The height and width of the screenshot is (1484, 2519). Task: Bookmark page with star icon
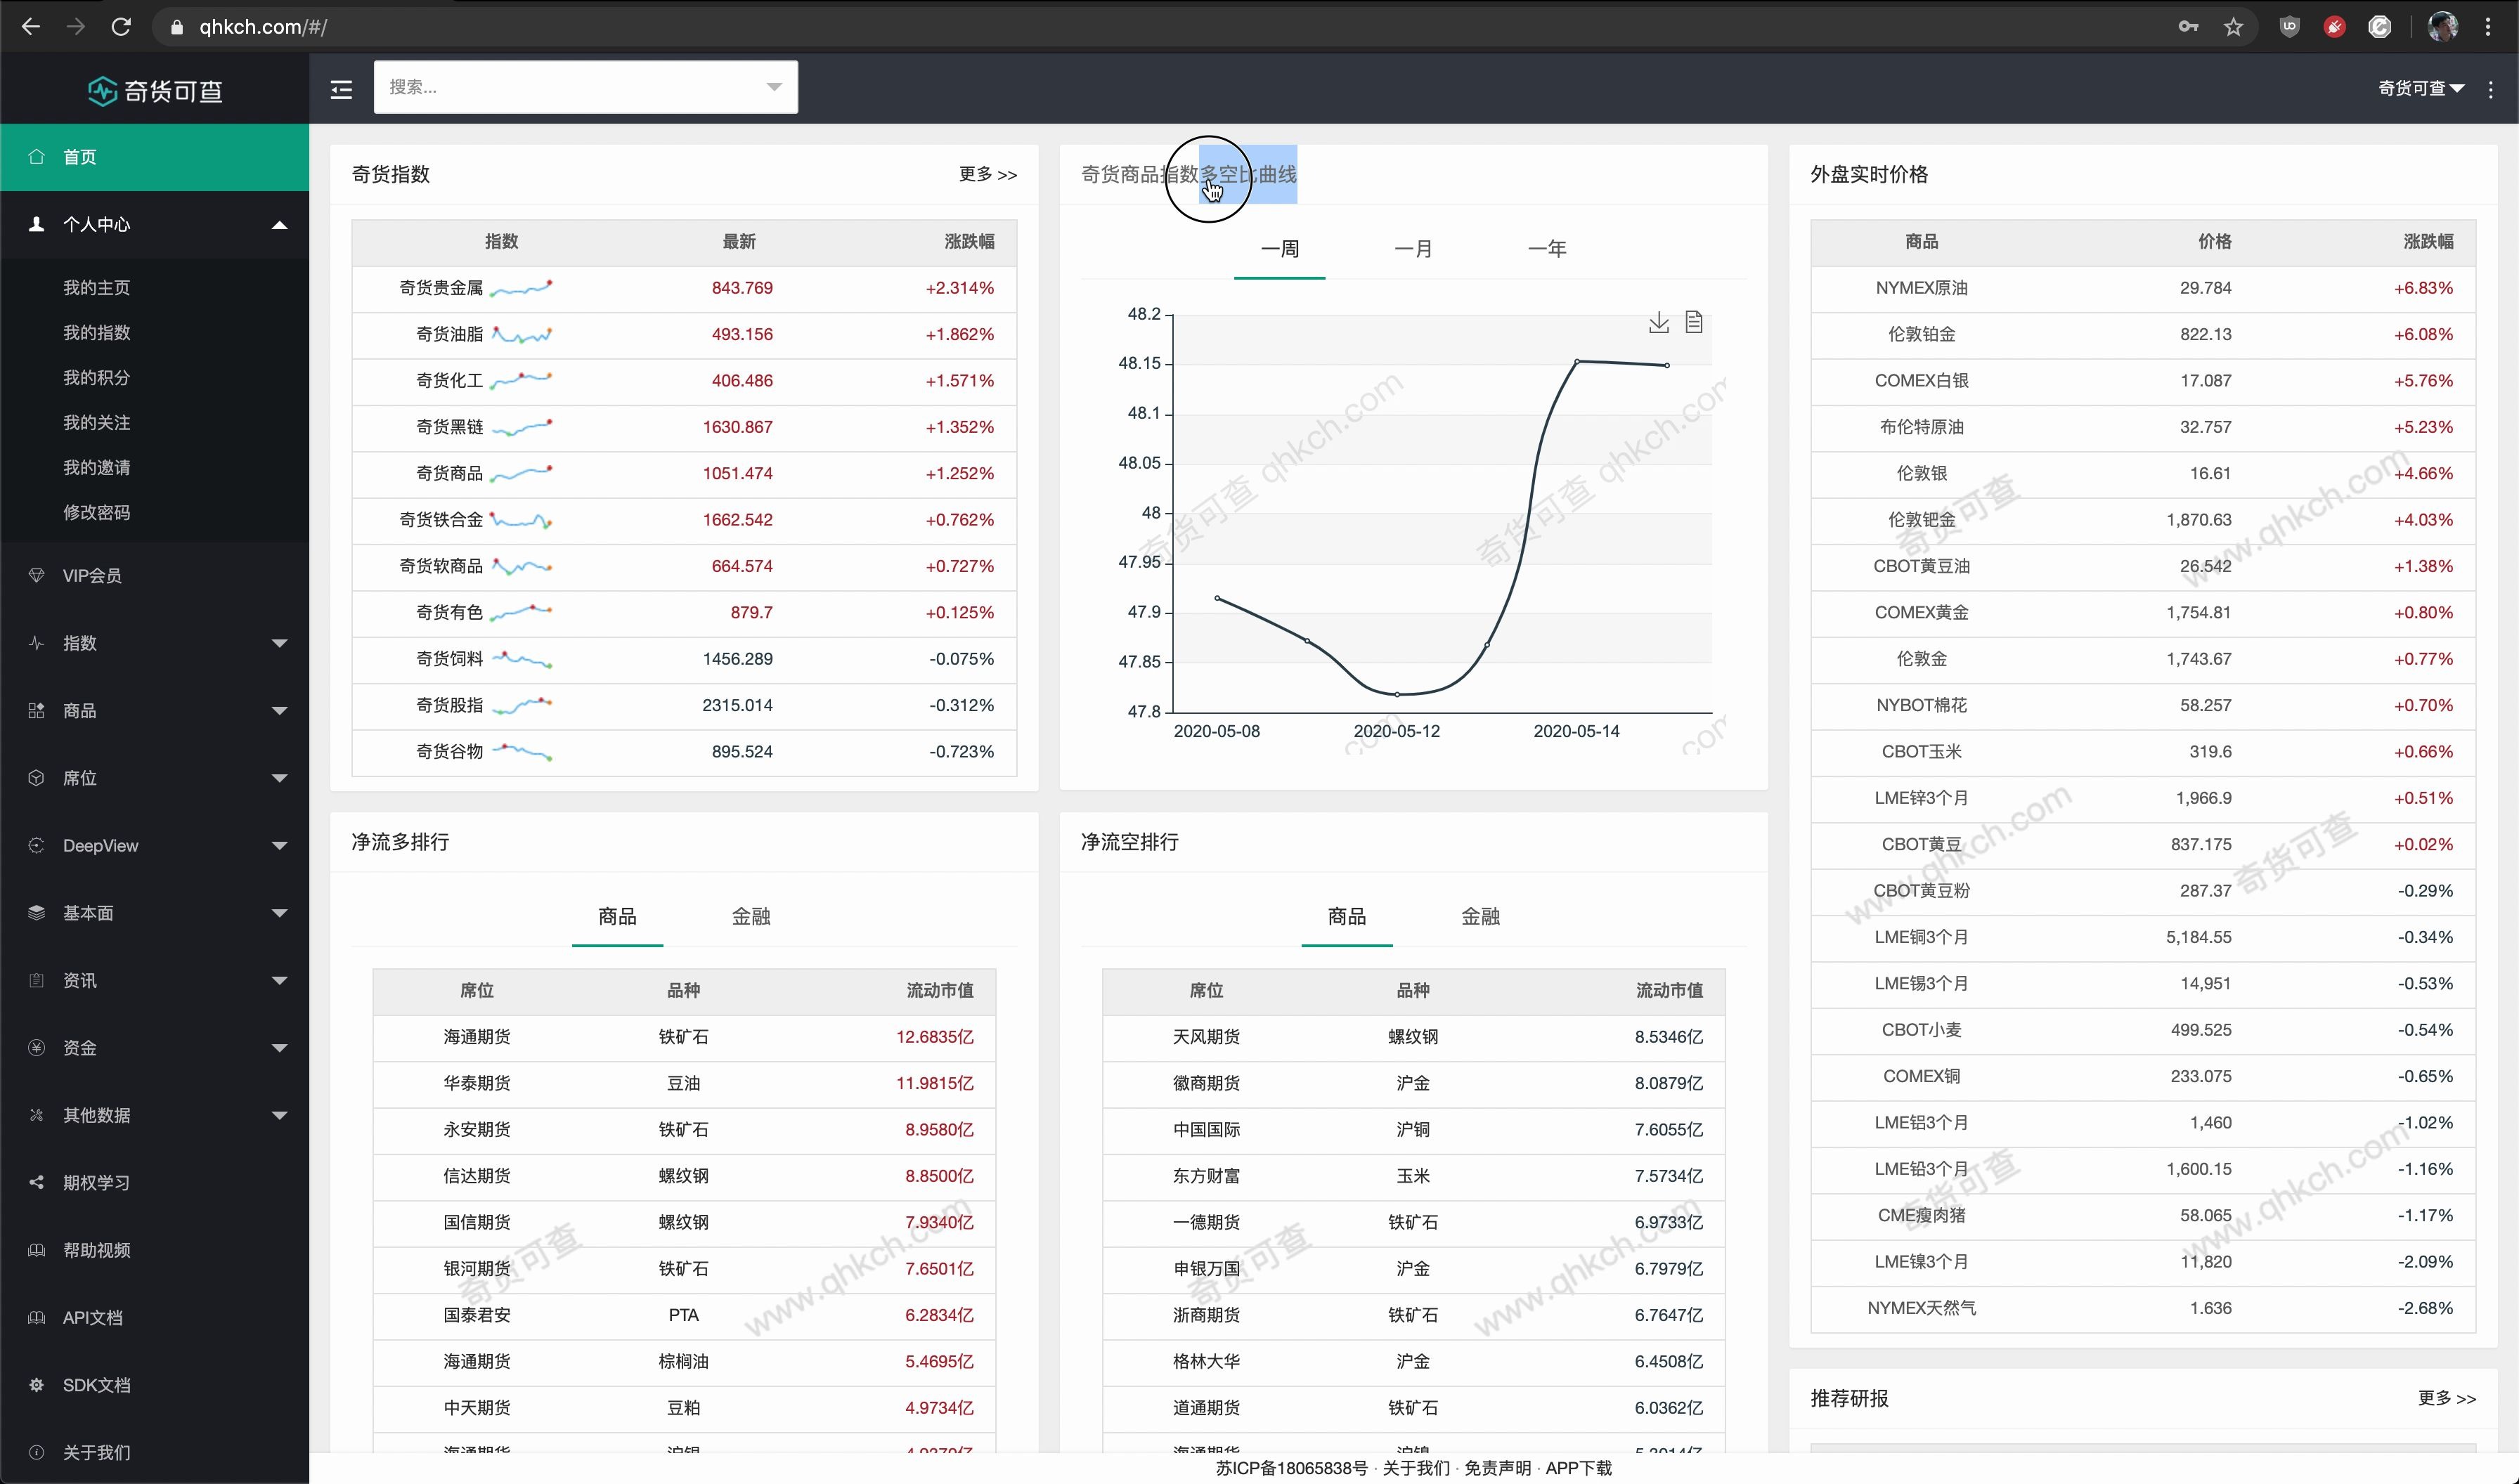[x=2233, y=27]
